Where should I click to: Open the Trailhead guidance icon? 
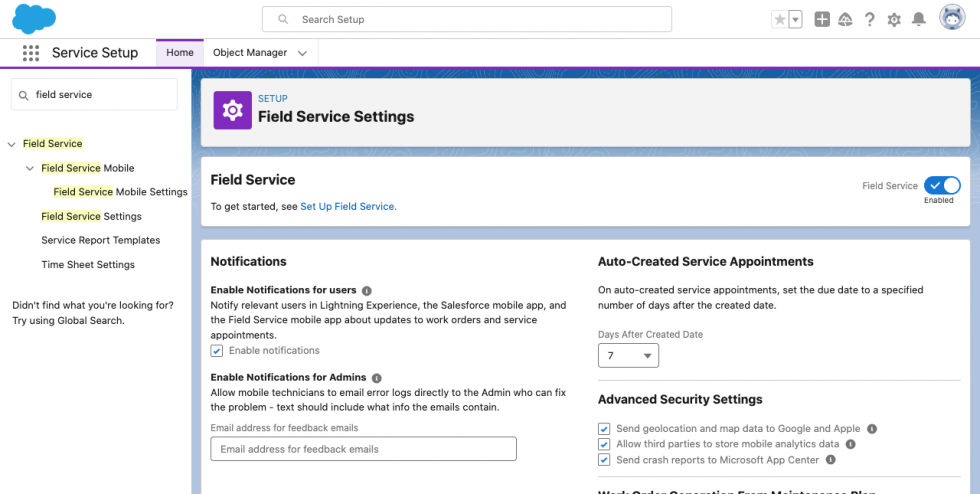click(x=846, y=19)
